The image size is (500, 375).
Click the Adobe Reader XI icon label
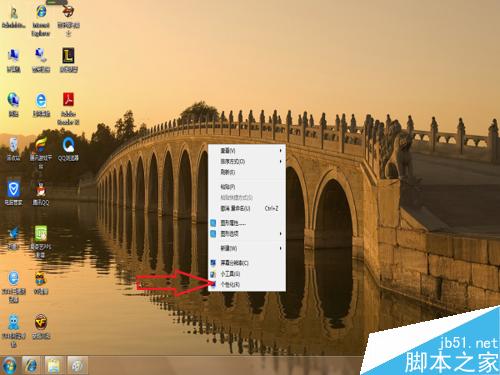[x=68, y=118]
